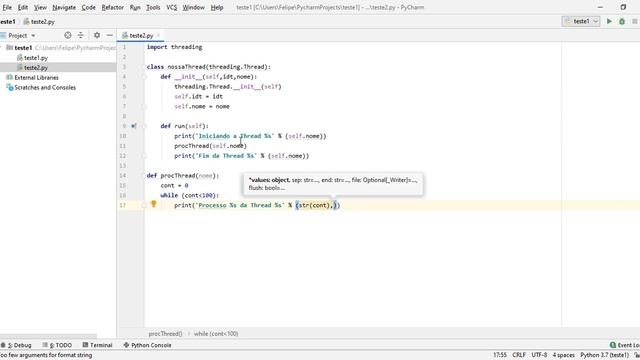Select the teste1 project root folder
Viewport: 640px width, 360px height.
(x=23, y=48)
